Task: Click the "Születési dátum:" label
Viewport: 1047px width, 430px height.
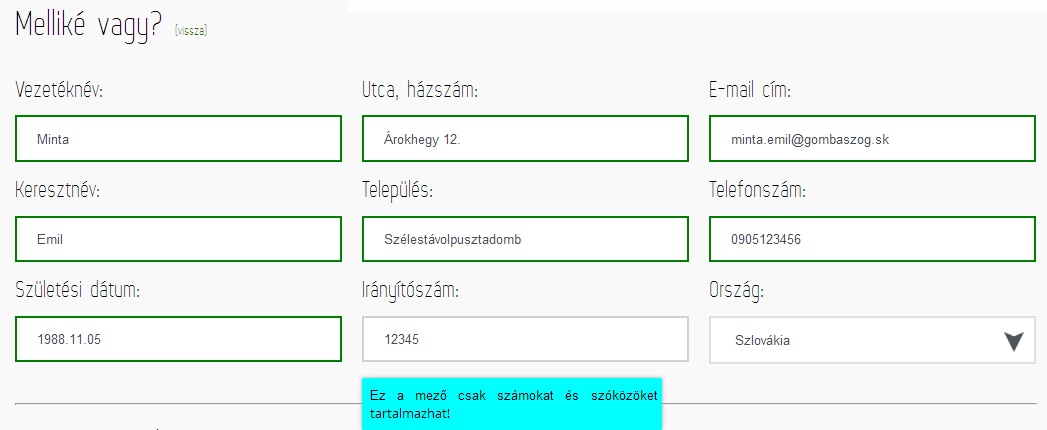Action: coord(77,291)
